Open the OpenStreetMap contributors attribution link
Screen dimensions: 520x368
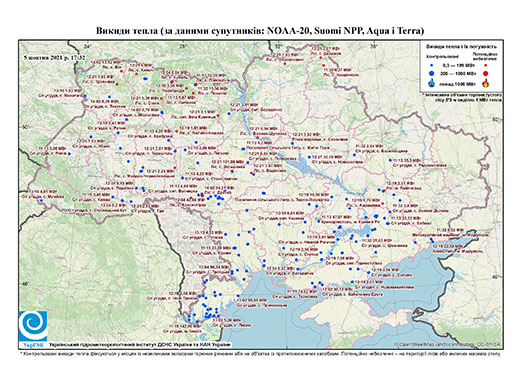pyautogui.click(x=447, y=344)
